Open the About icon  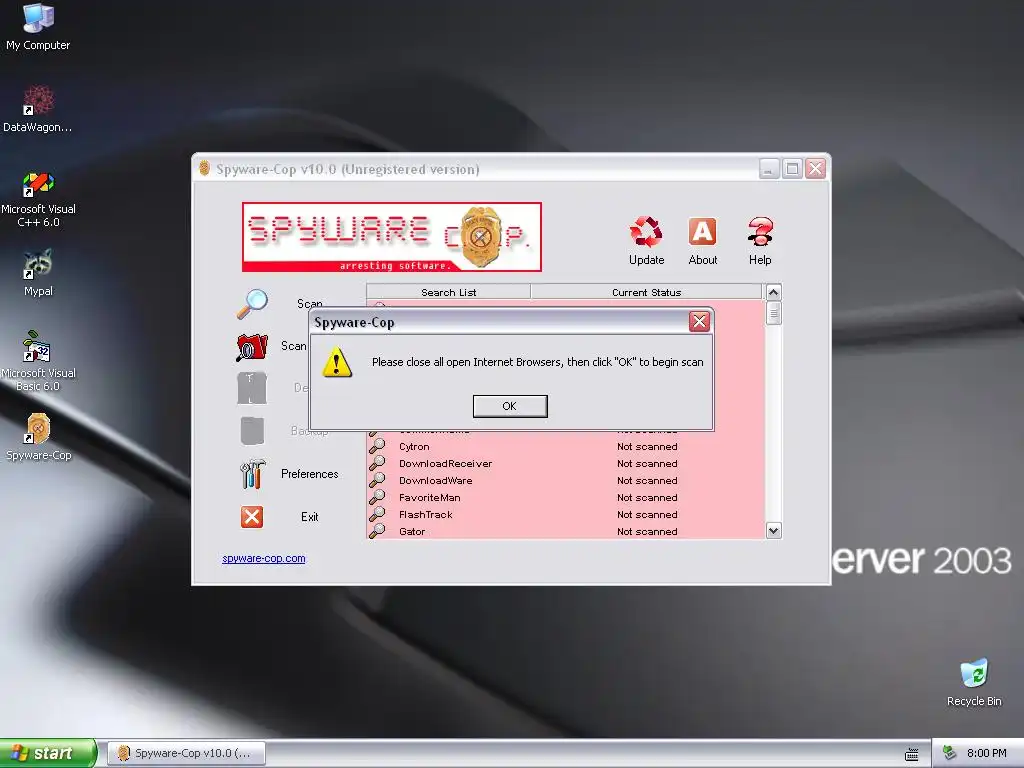click(x=703, y=232)
